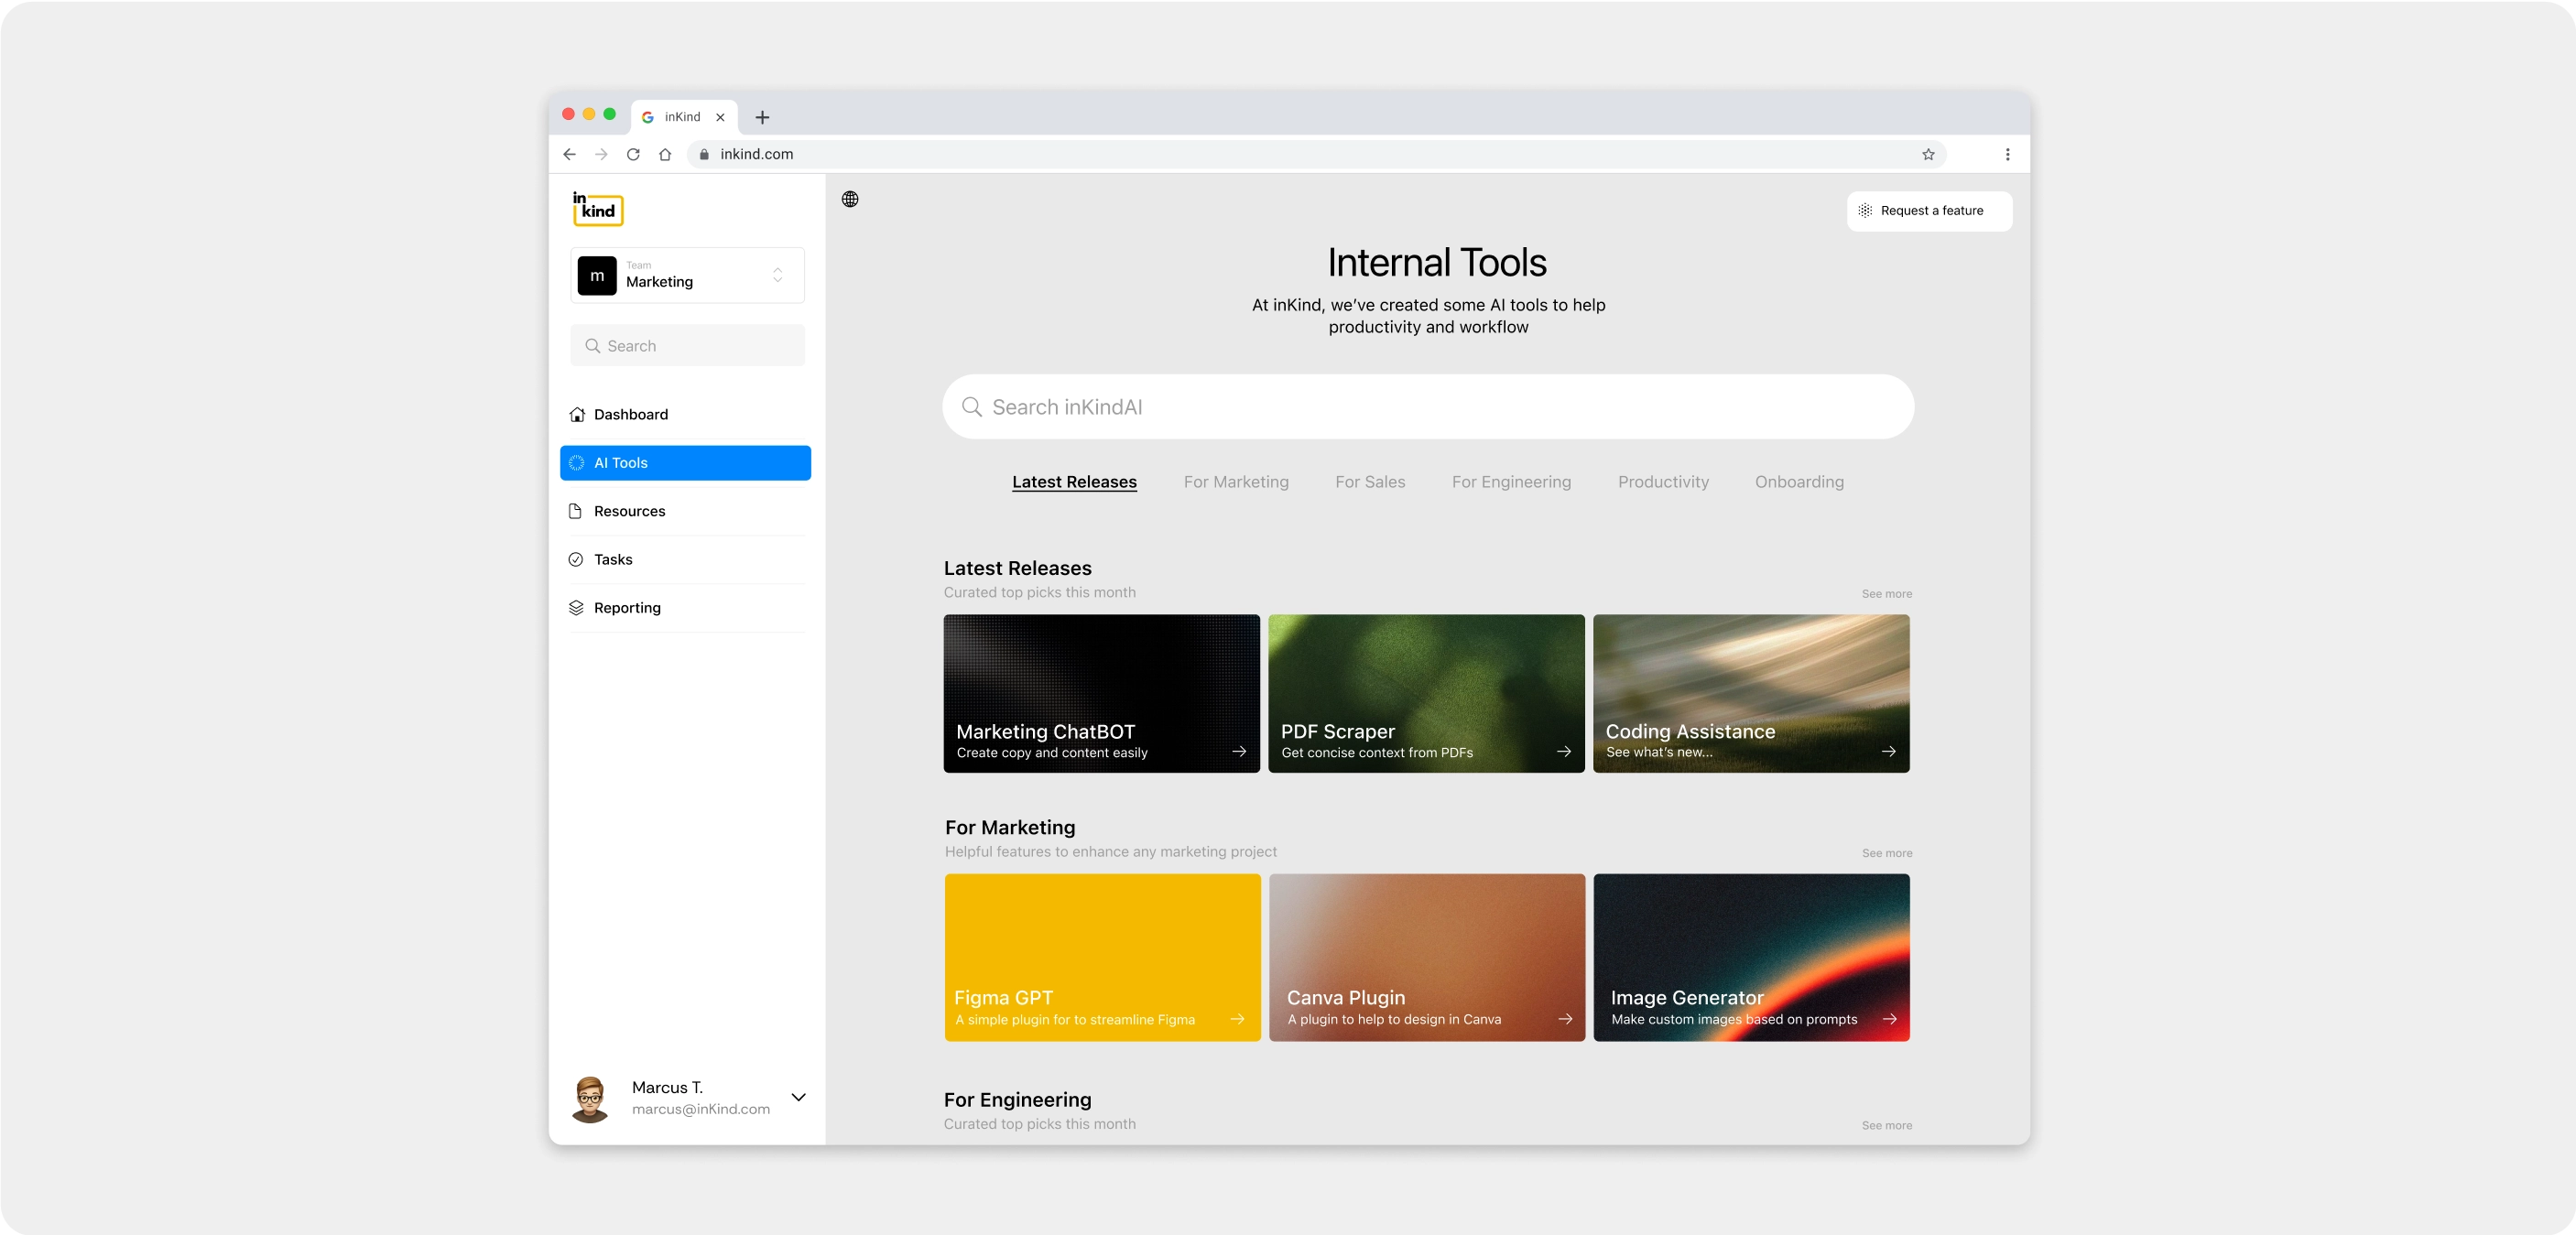Click the browser home icon
This screenshot has height=1235, width=2576.
[665, 154]
